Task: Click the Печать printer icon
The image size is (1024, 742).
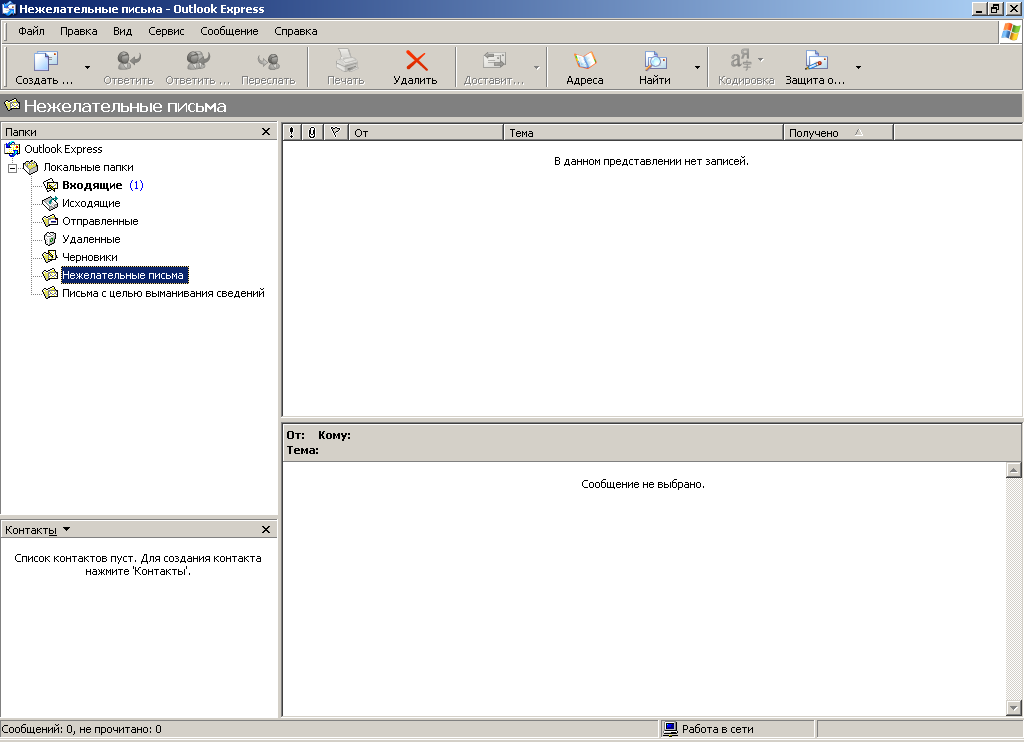Action: click(x=346, y=61)
